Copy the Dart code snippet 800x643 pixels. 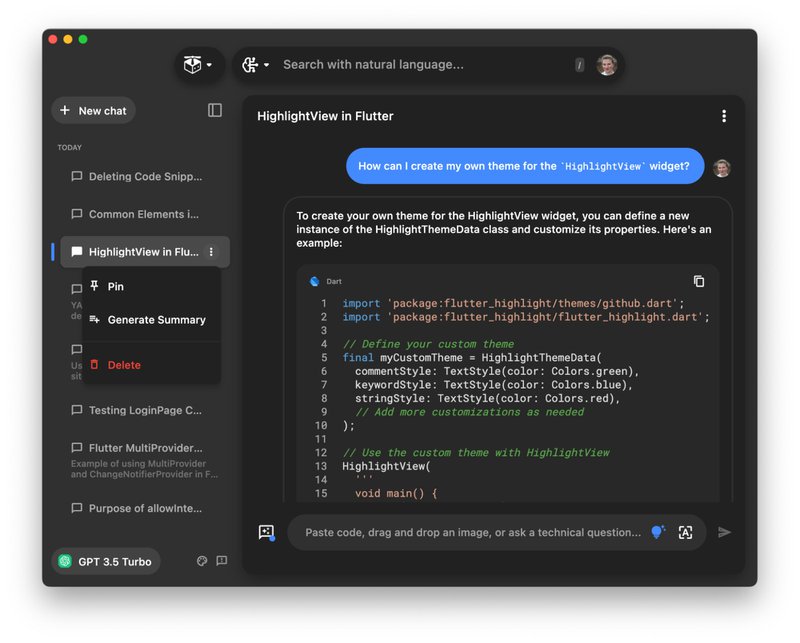coord(698,281)
